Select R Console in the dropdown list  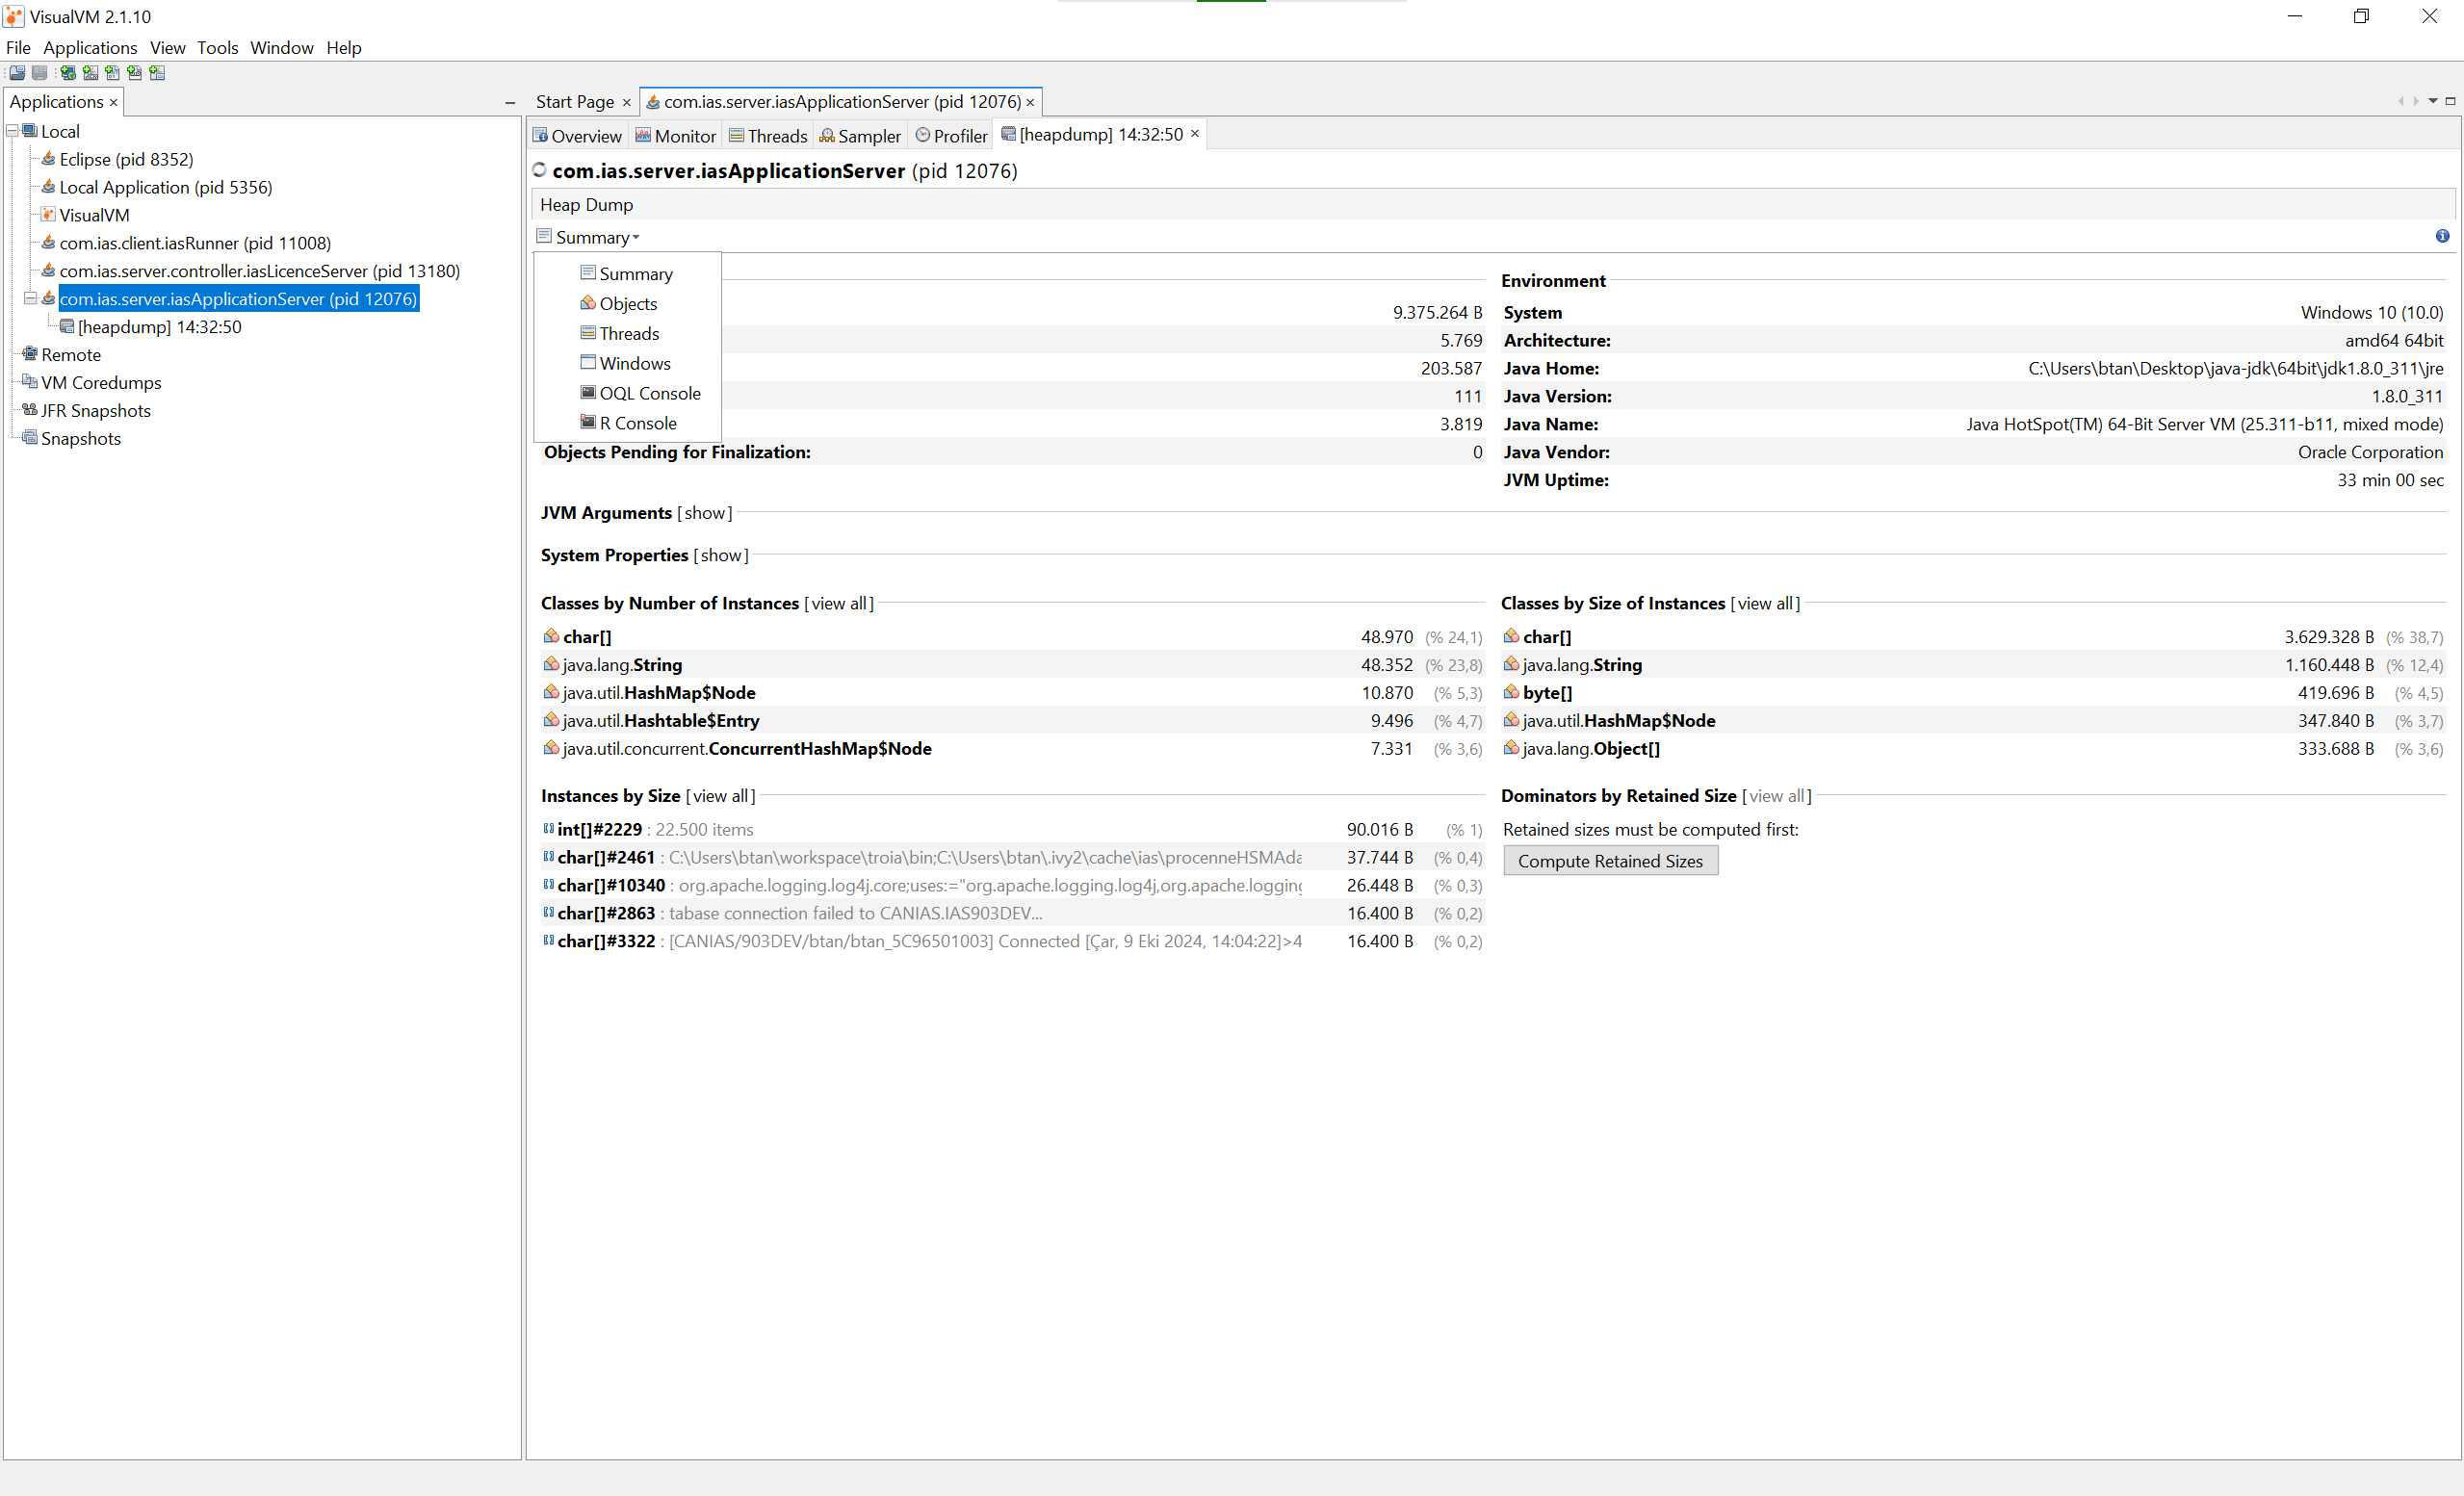[628, 423]
